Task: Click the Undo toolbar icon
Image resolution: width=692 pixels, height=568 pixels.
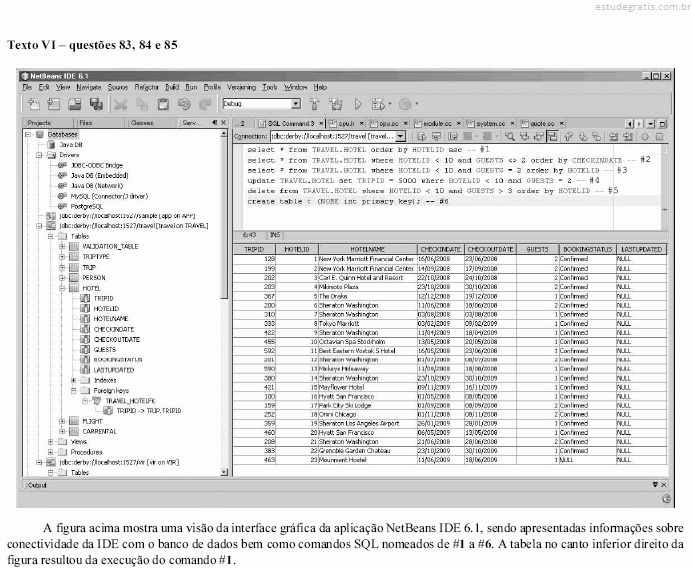Action: (184, 104)
